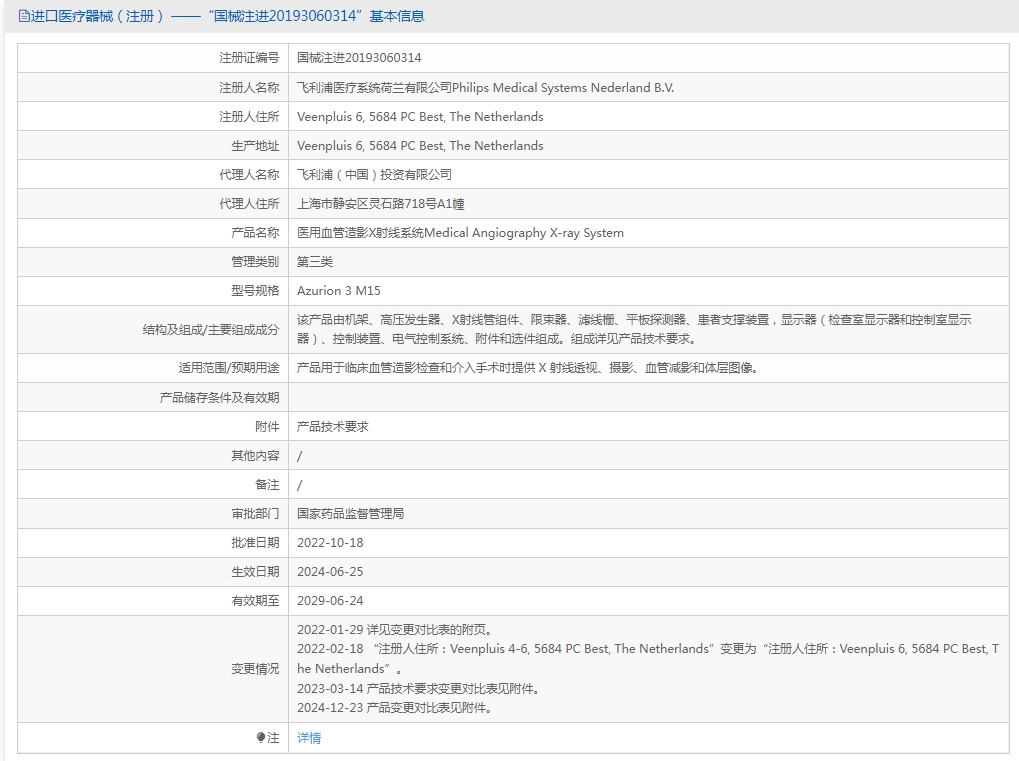Click agent name 飞利浦（中国）投资有限公司
The width and height of the screenshot is (1019, 761).
374,174
